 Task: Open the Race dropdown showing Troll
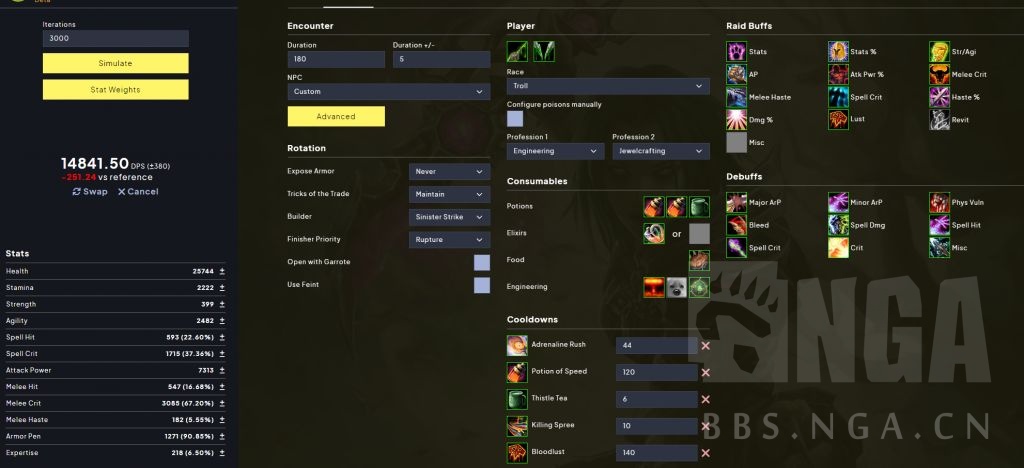608,86
